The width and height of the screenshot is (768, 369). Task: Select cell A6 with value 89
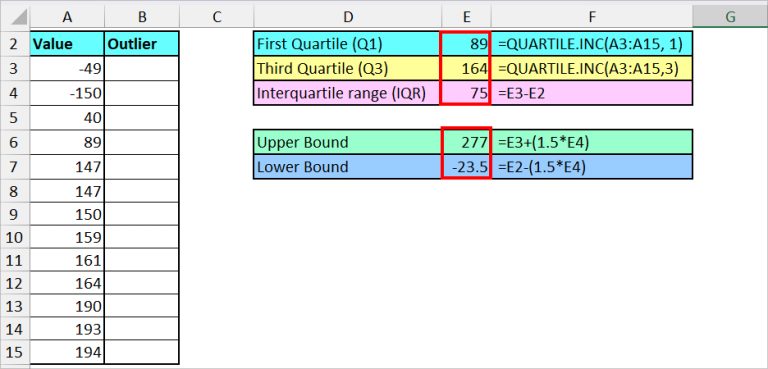coord(67,142)
